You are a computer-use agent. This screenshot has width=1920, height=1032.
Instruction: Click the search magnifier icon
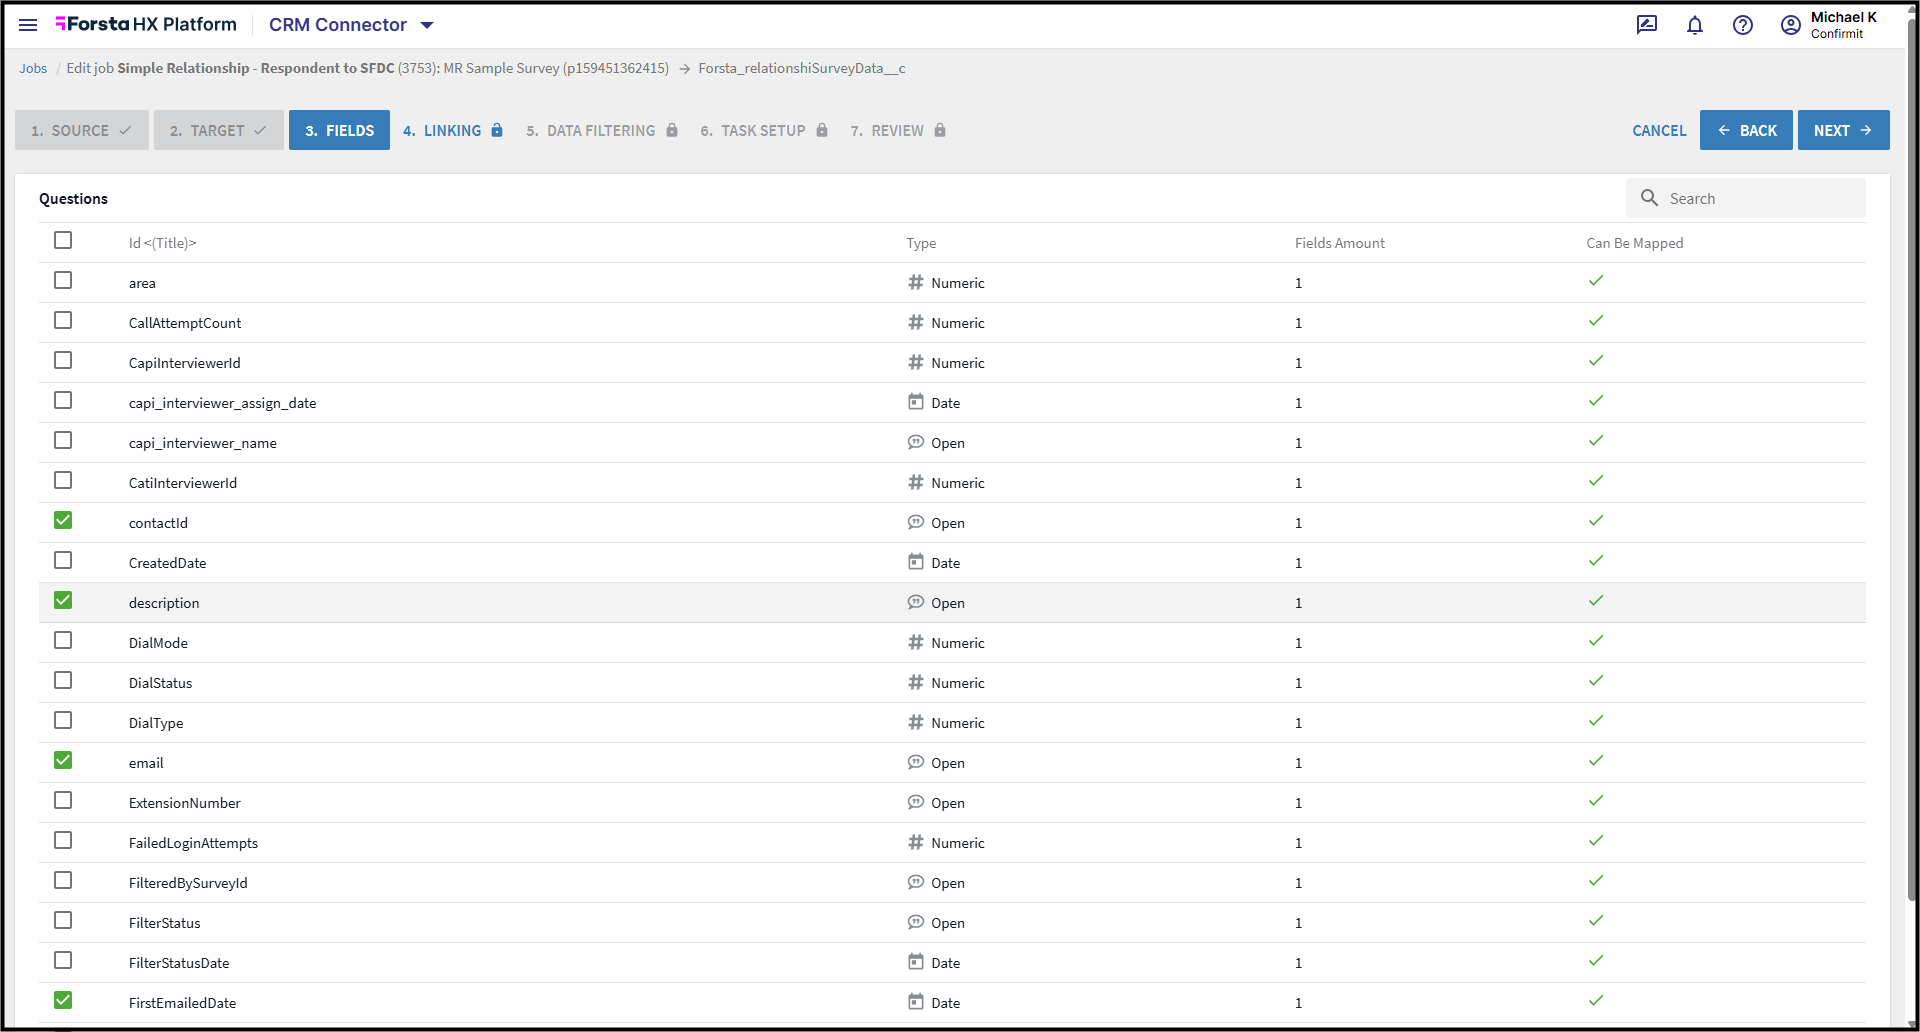click(x=1650, y=198)
